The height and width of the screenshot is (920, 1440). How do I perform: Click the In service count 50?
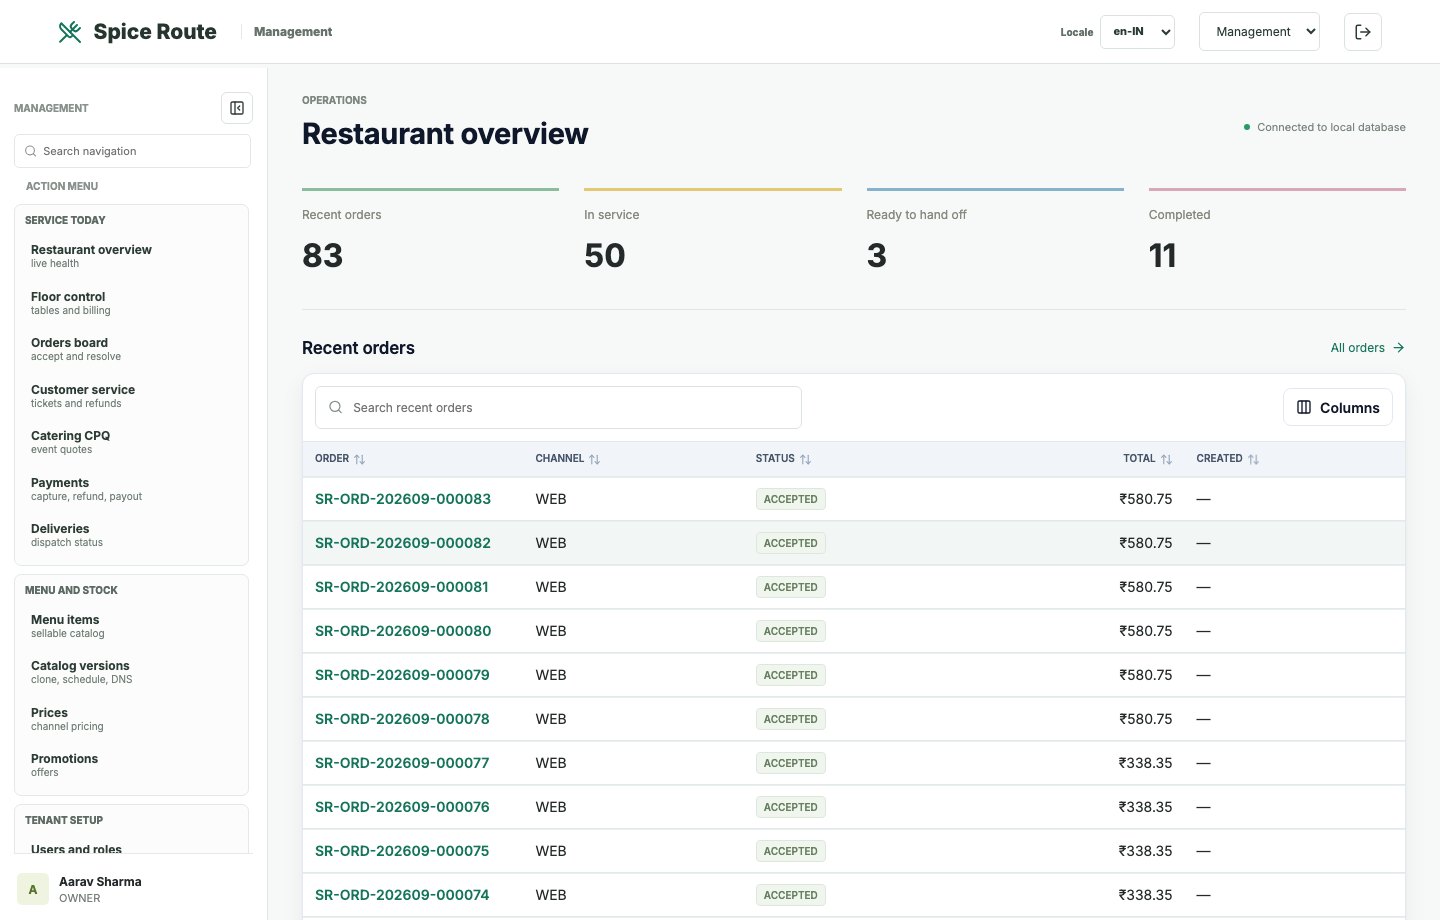click(x=605, y=256)
